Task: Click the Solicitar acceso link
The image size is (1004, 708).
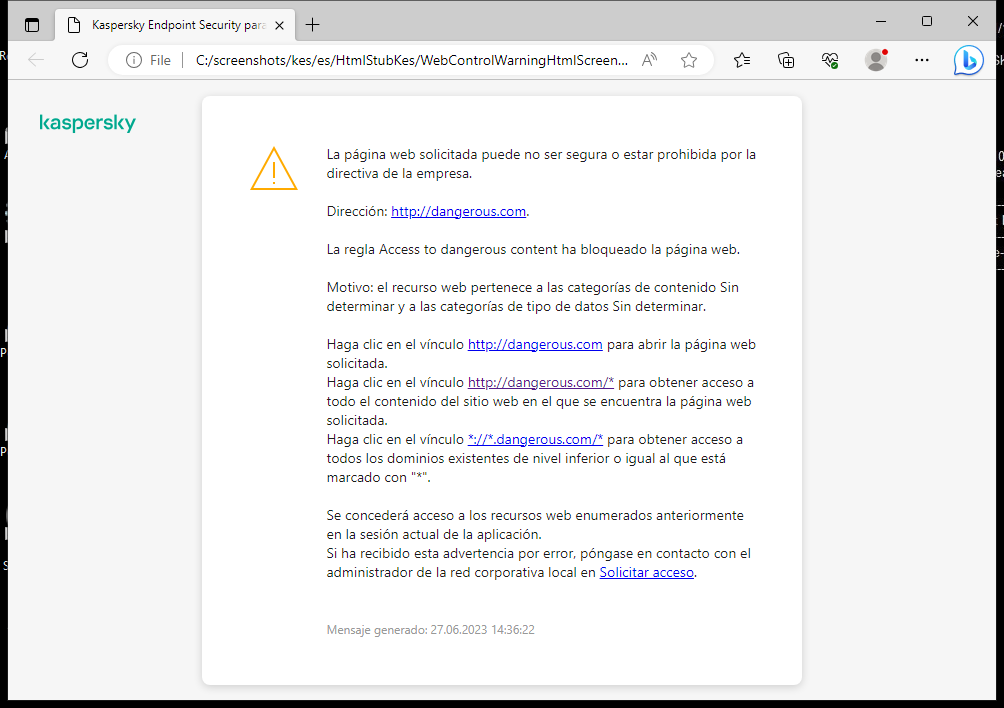Action: pos(646,572)
